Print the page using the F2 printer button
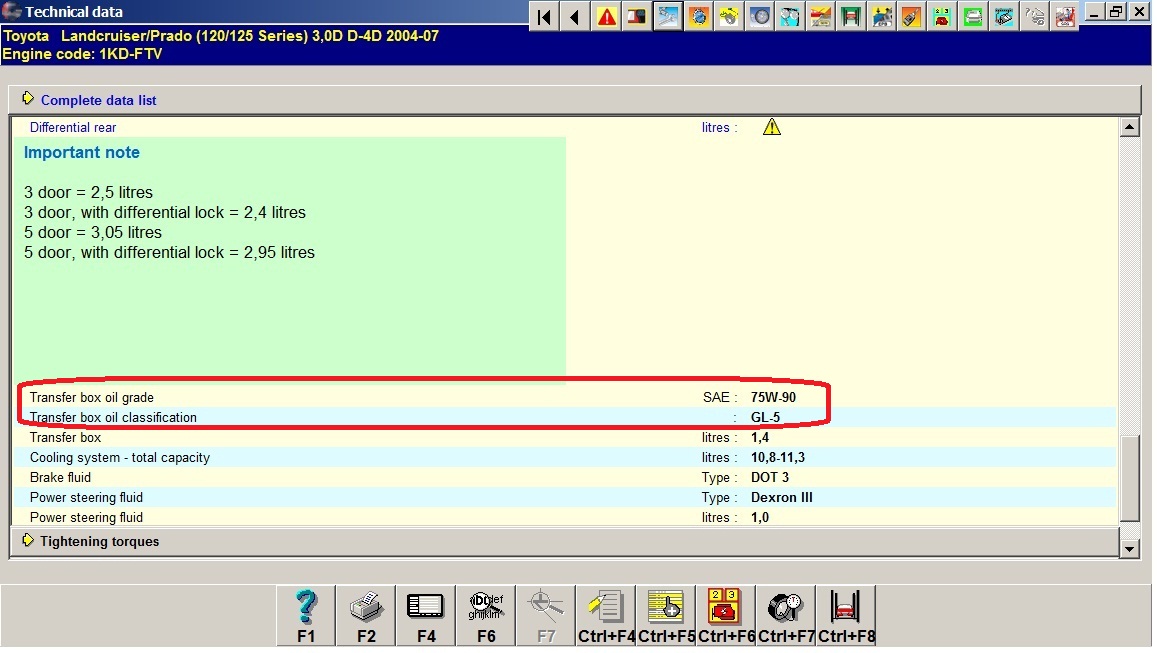The image size is (1157, 653). pyautogui.click(x=366, y=614)
